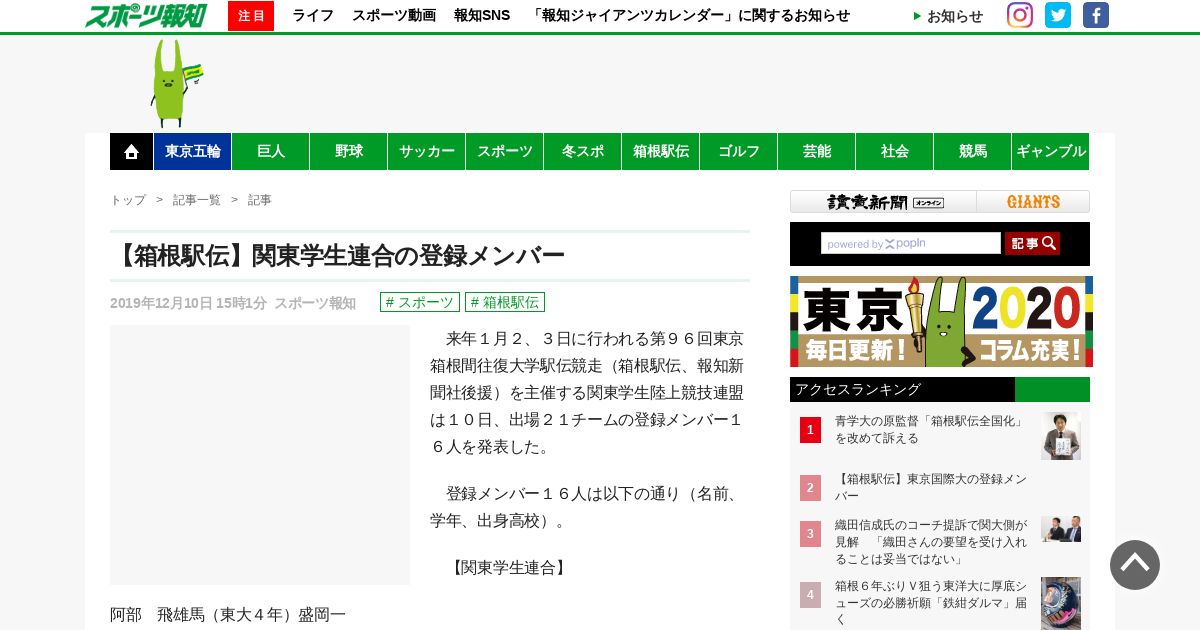Select the 芸能 navigation tab
The height and width of the screenshot is (630, 1200).
tap(817, 151)
